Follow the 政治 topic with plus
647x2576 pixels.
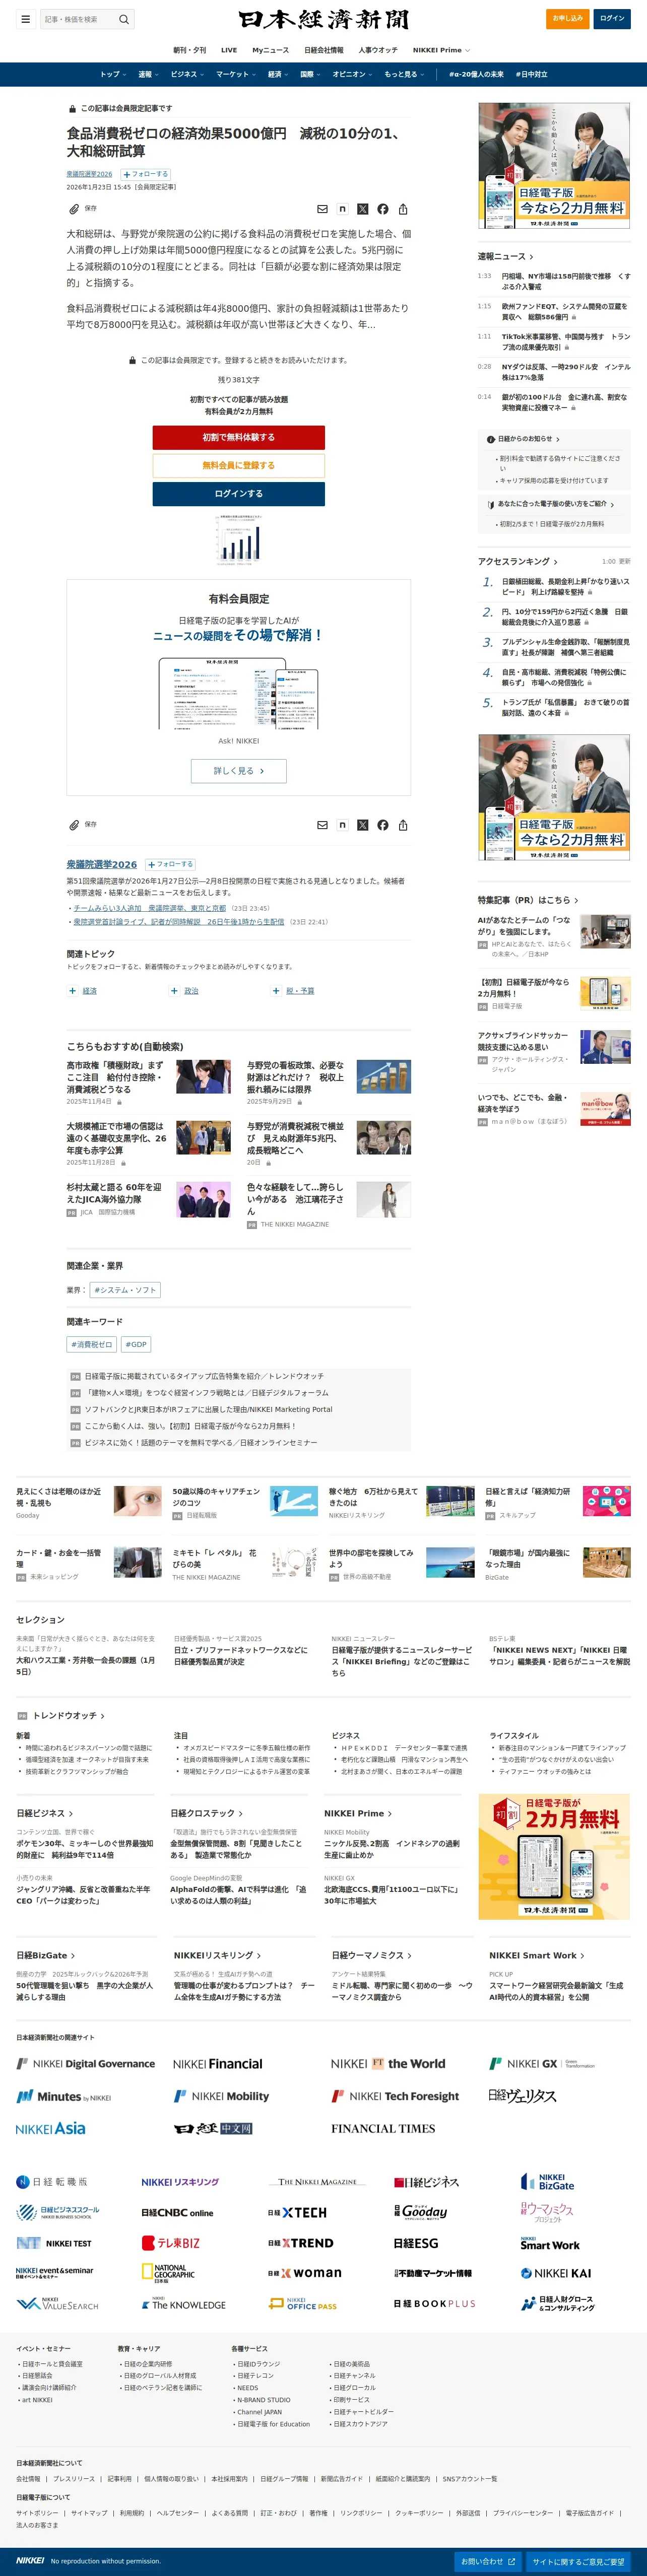coord(174,991)
